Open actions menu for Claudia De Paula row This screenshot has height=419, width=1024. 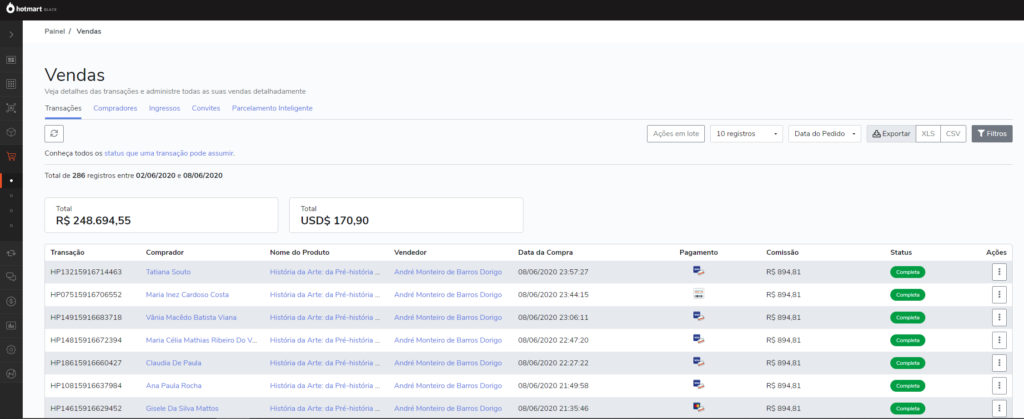(999, 363)
